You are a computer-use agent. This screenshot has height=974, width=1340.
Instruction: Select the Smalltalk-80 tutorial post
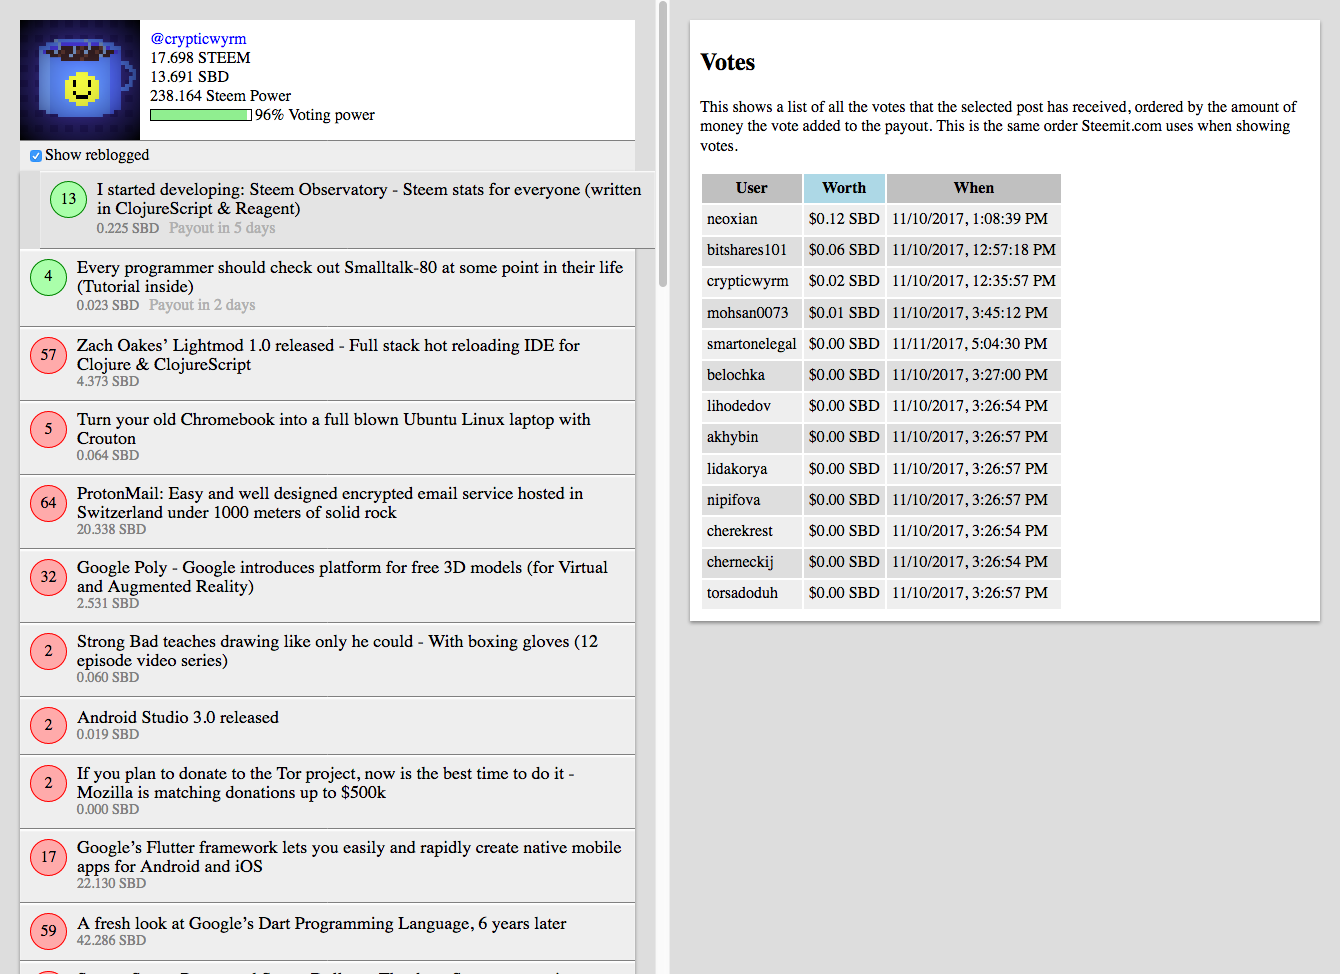click(327, 287)
